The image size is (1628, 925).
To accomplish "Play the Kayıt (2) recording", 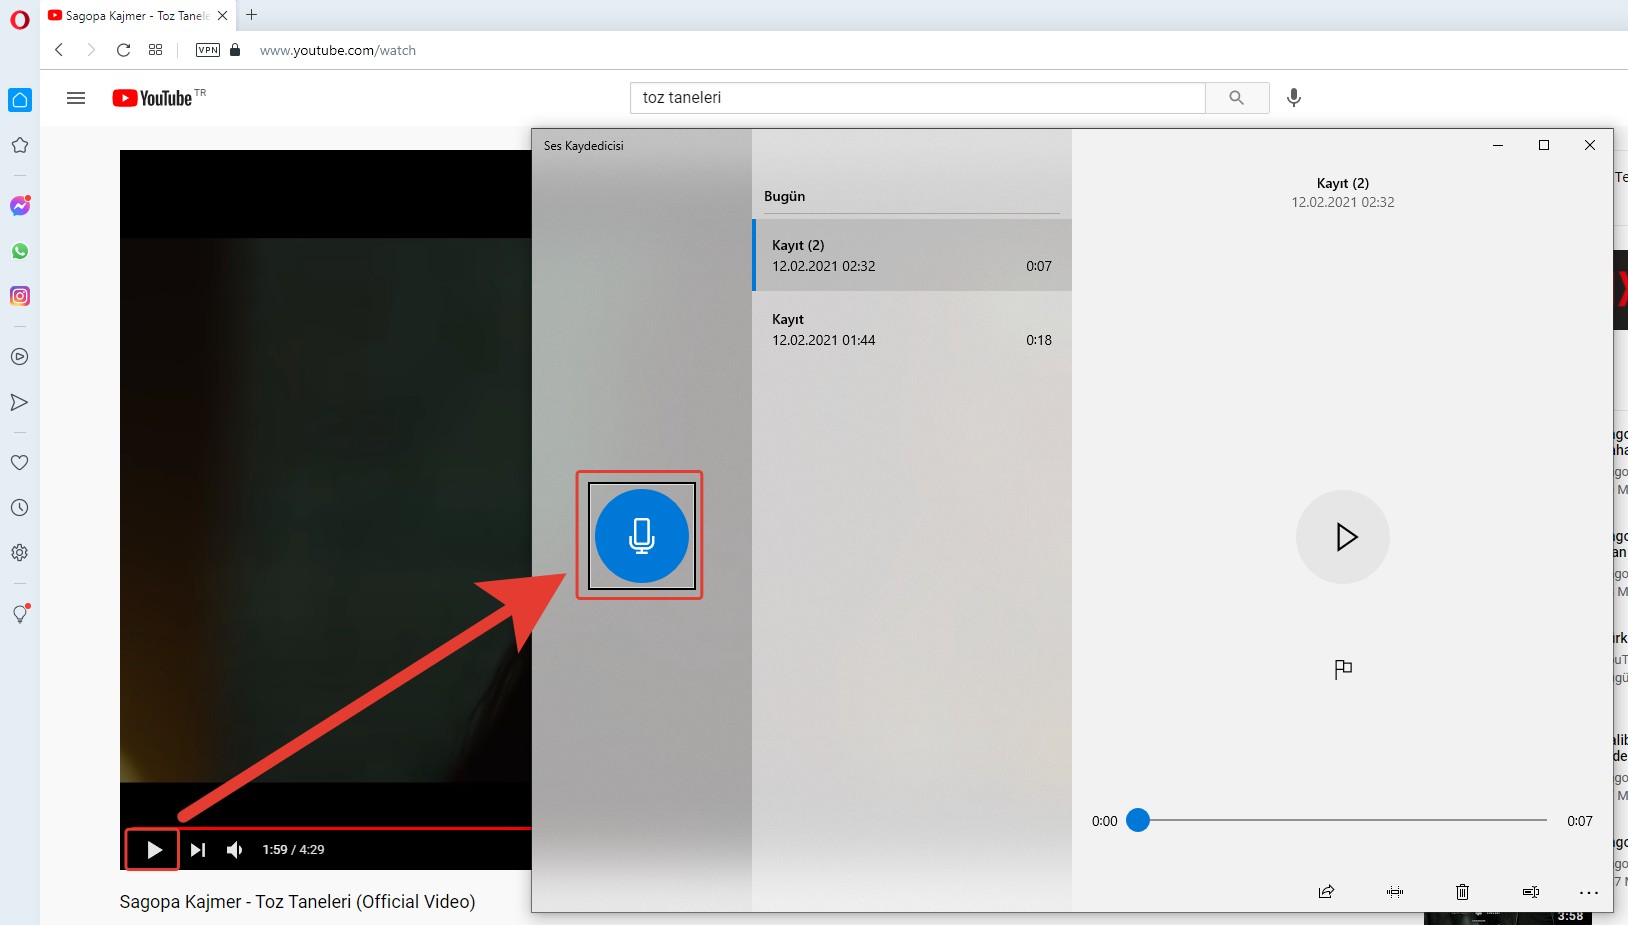I will (x=1342, y=537).
